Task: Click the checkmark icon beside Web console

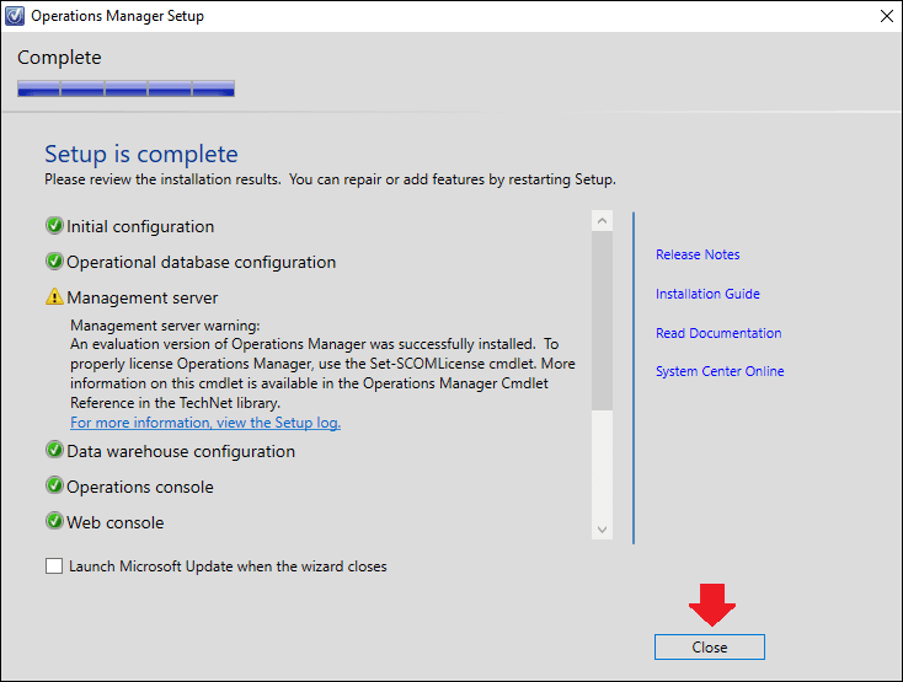Action: tap(53, 522)
